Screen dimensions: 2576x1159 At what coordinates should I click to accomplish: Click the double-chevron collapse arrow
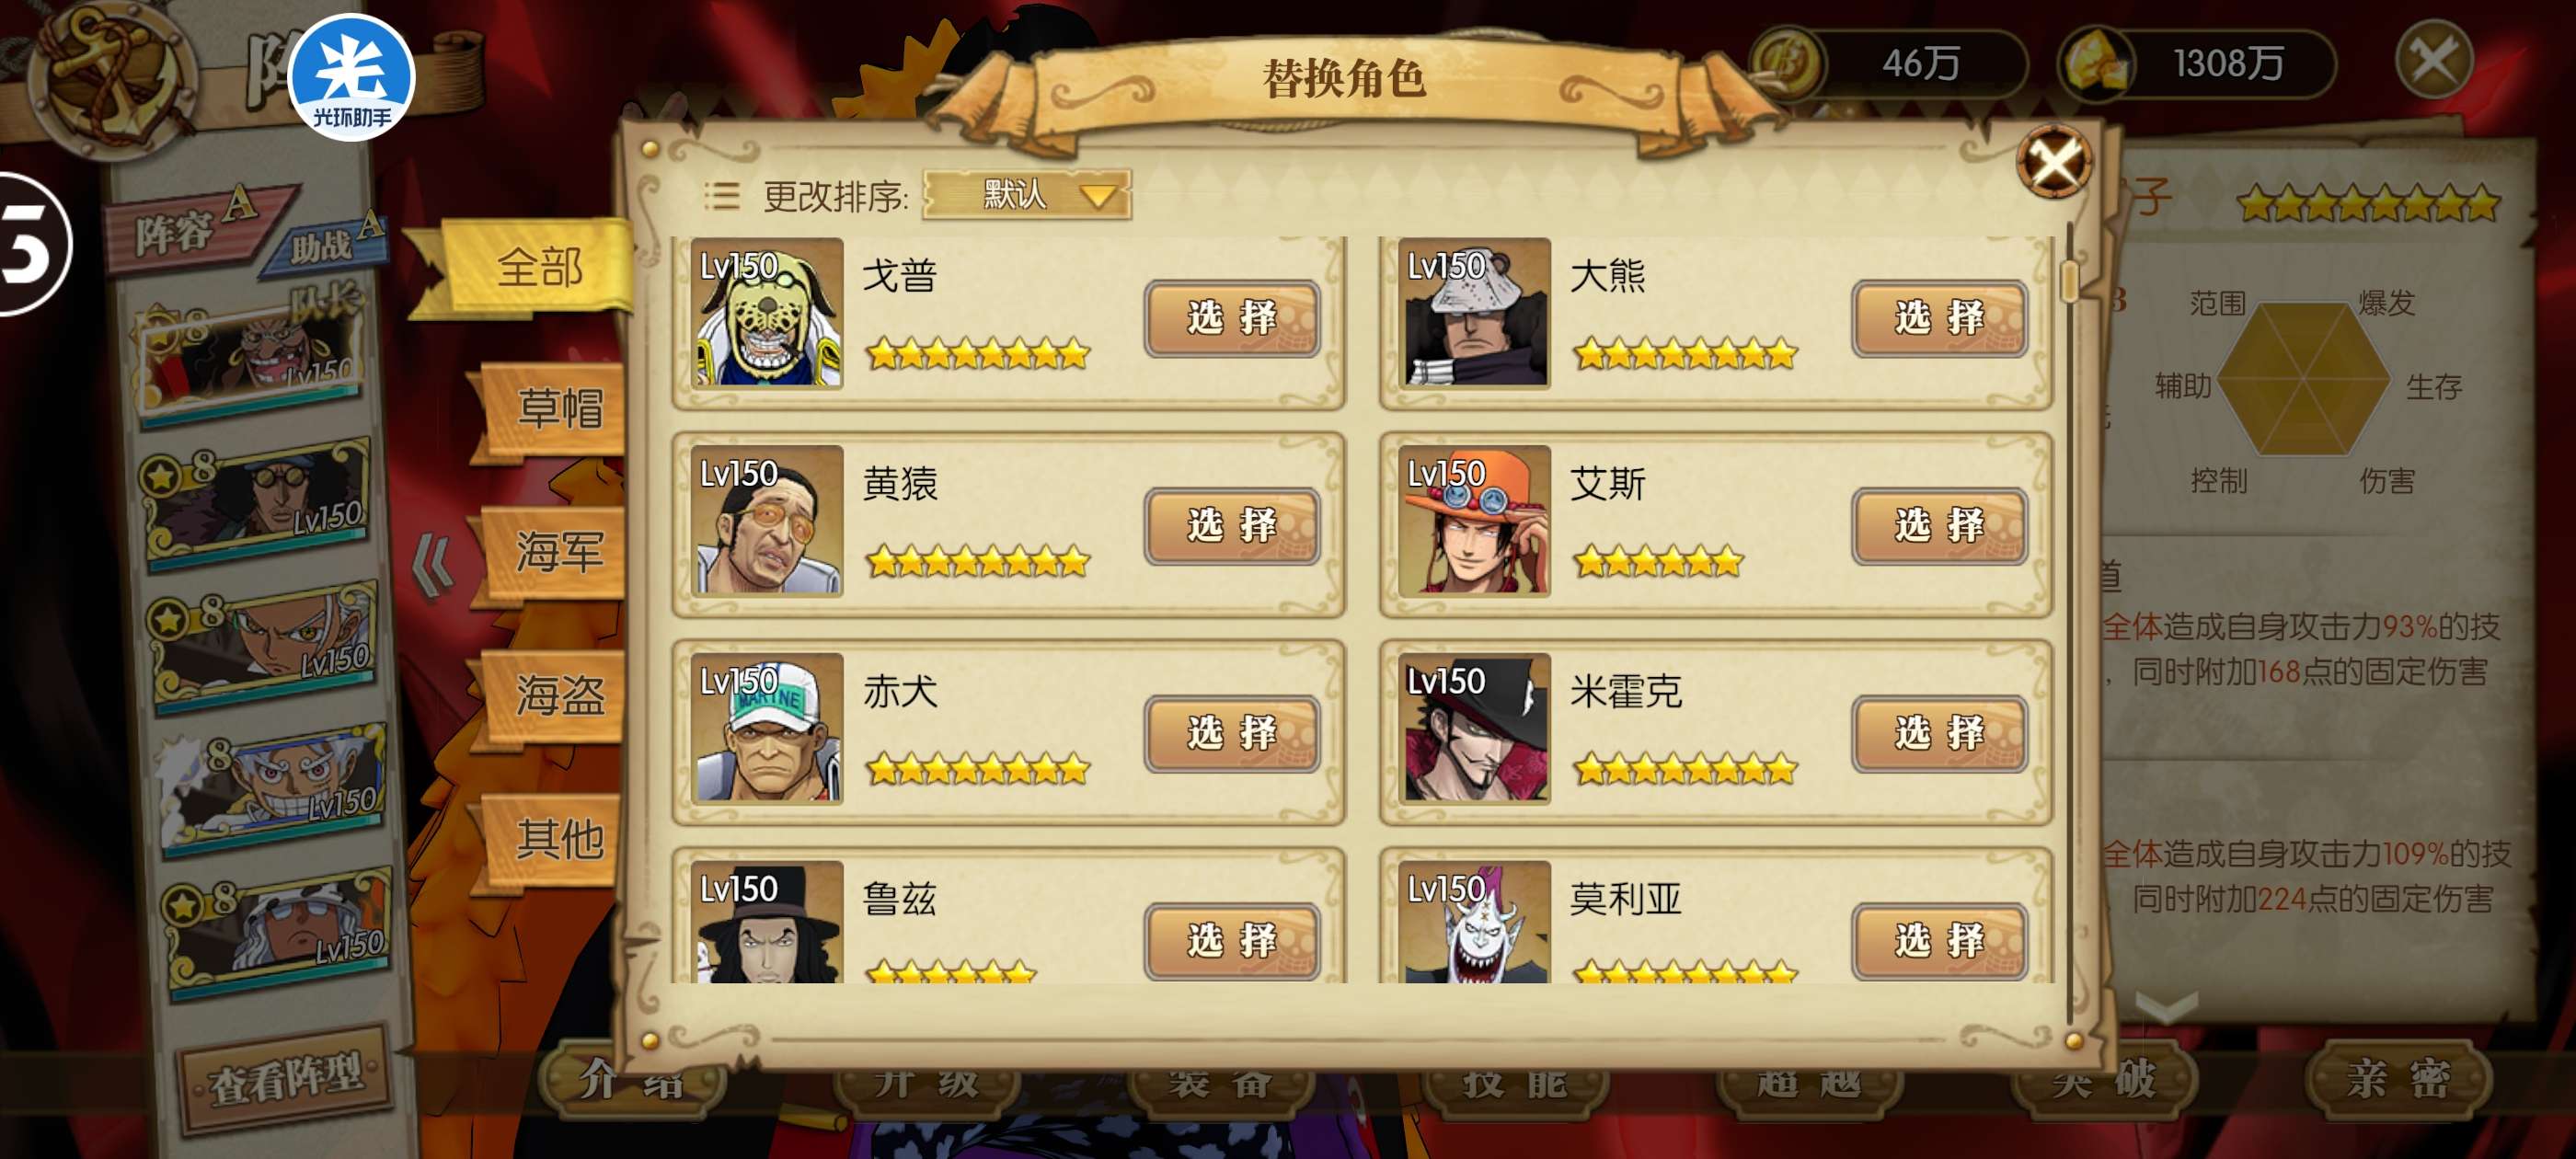pyautogui.click(x=433, y=566)
